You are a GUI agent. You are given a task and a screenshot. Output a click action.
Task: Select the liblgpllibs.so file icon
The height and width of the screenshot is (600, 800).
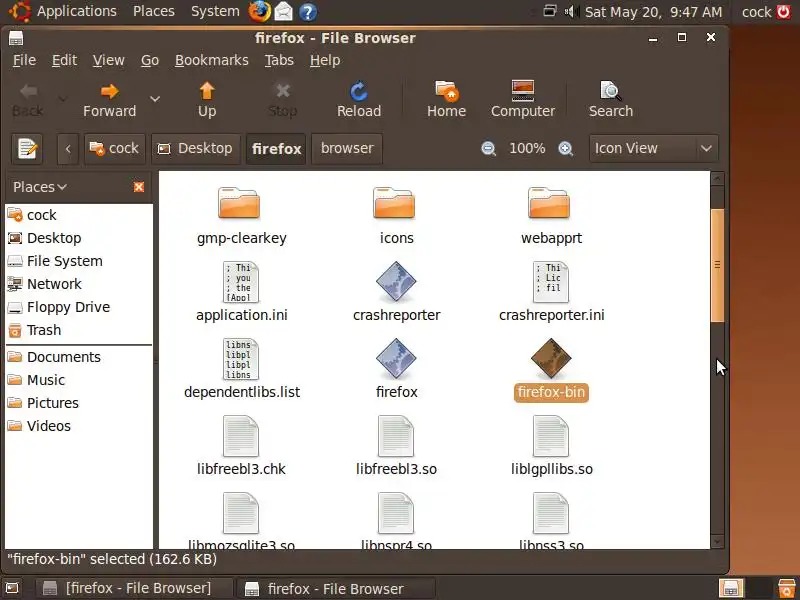551,436
